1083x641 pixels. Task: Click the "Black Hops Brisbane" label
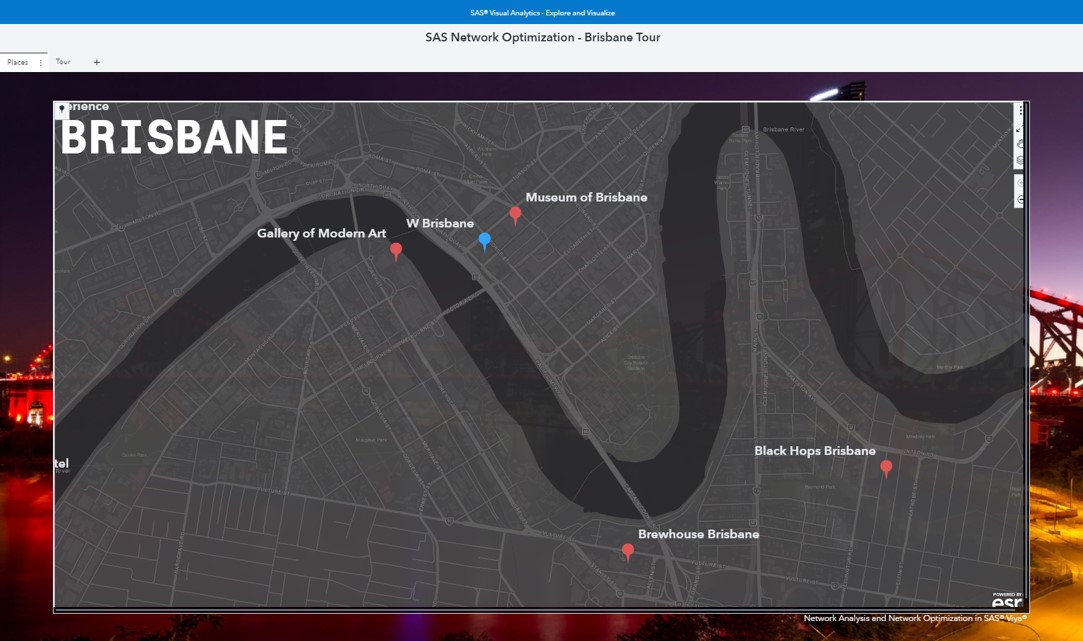tap(815, 451)
